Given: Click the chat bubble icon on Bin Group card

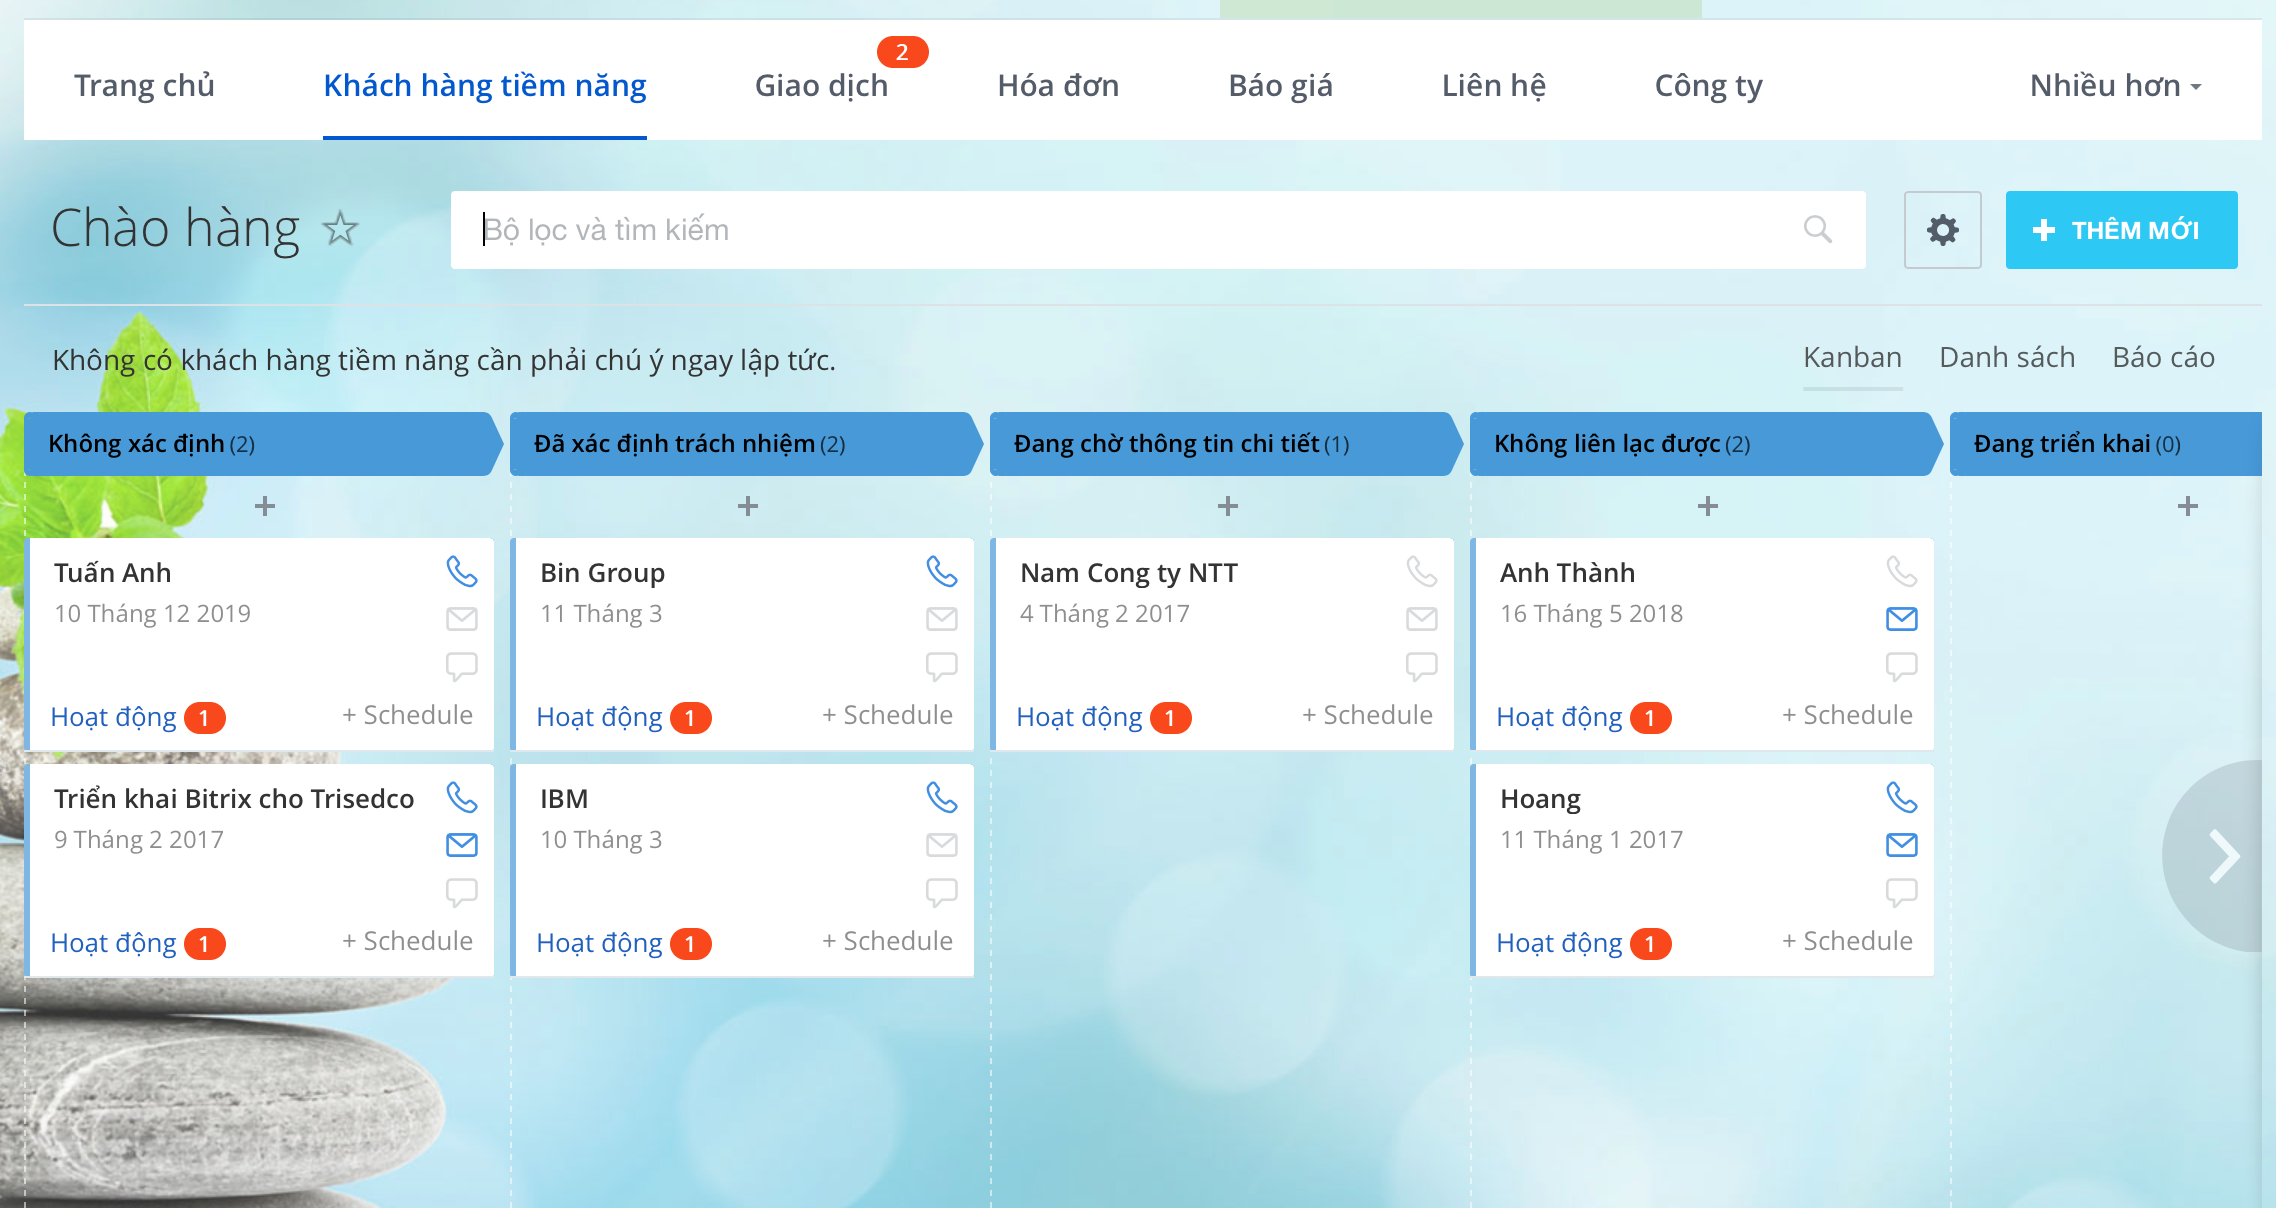Looking at the screenshot, I should point(941,665).
